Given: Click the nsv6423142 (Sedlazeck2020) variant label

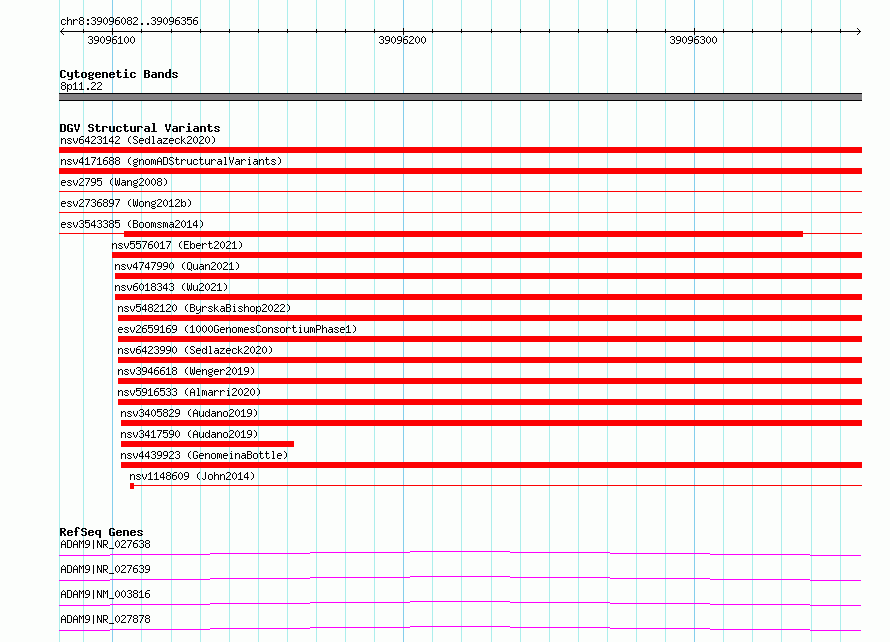Looking at the screenshot, I should (138, 140).
